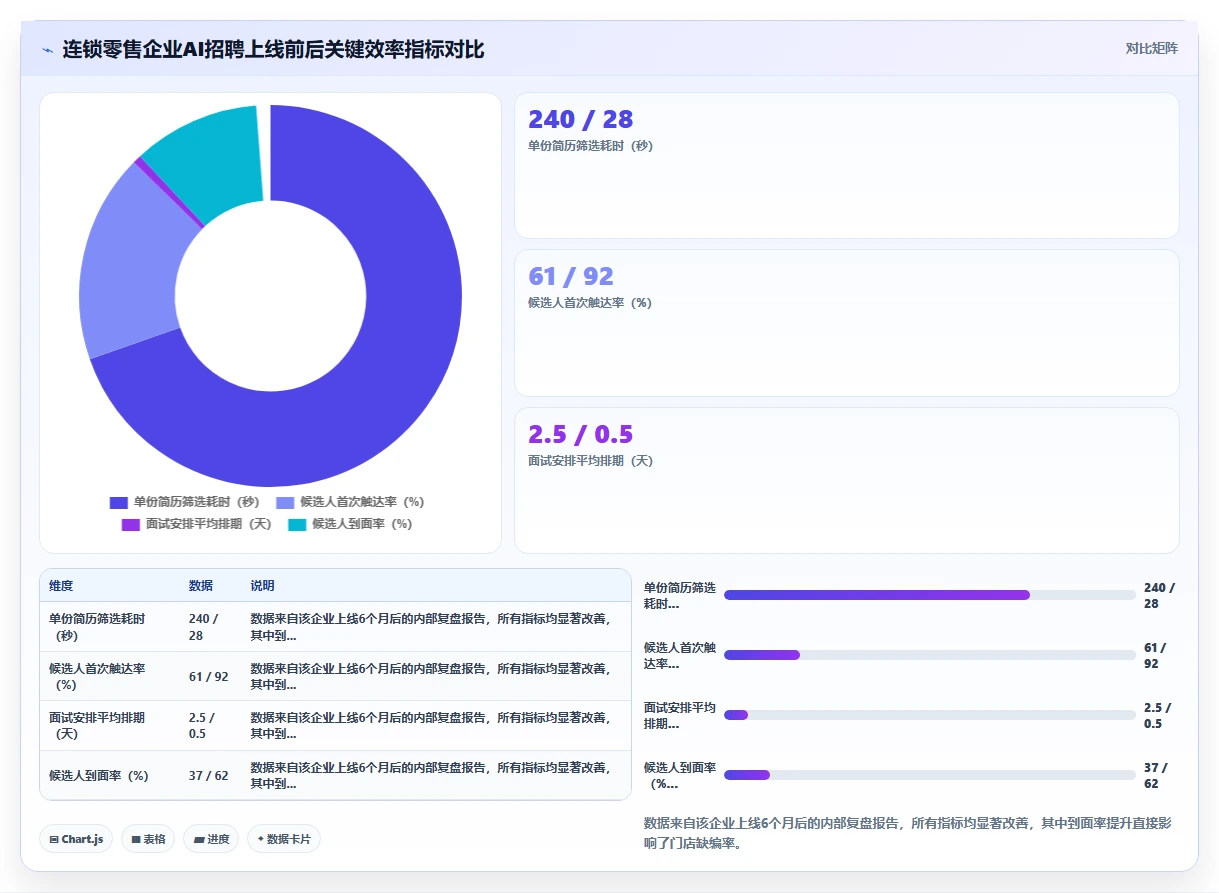The image size is (1219, 893).
Task: Click the 240 / 28 data card value
Action: point(580,119)
